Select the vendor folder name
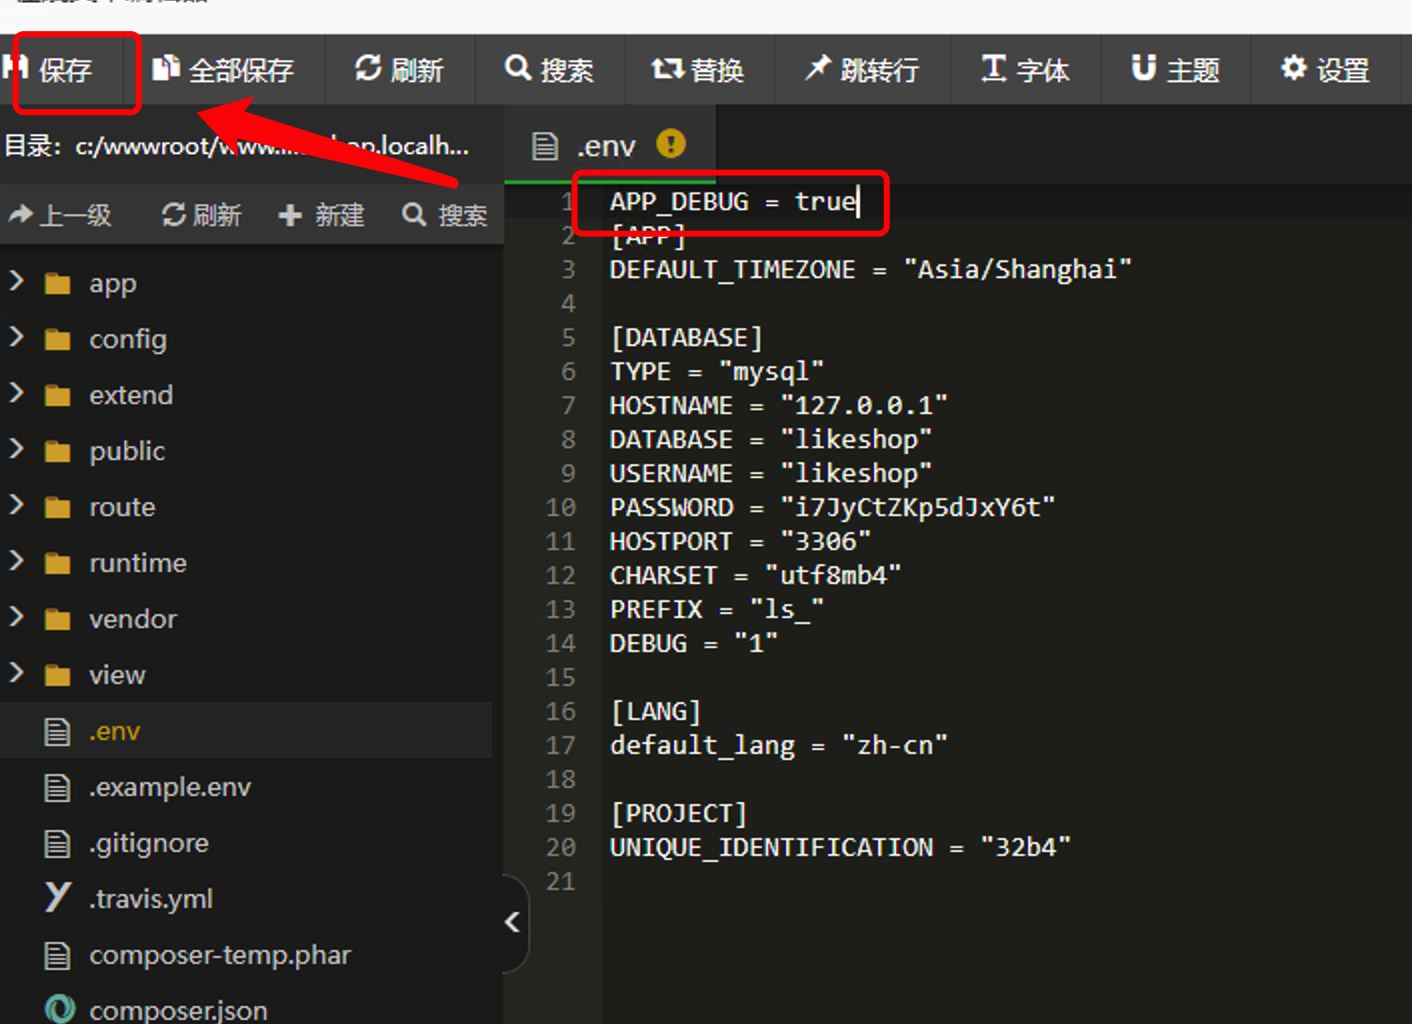Image resolution: width=1412 pixels, height=1024 pixels. pyautogui.click(x=133, y=619)
